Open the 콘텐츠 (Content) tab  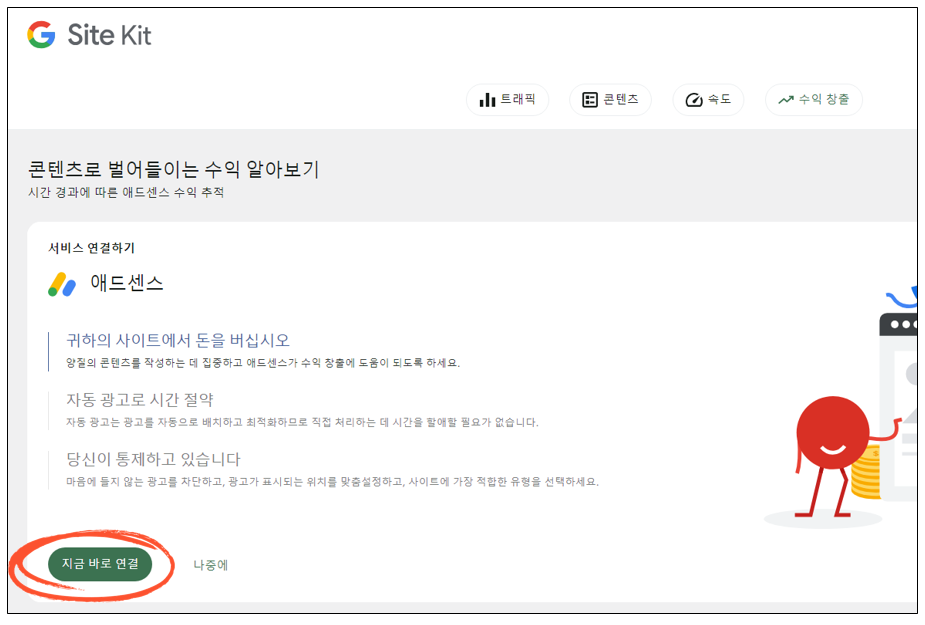610,100
